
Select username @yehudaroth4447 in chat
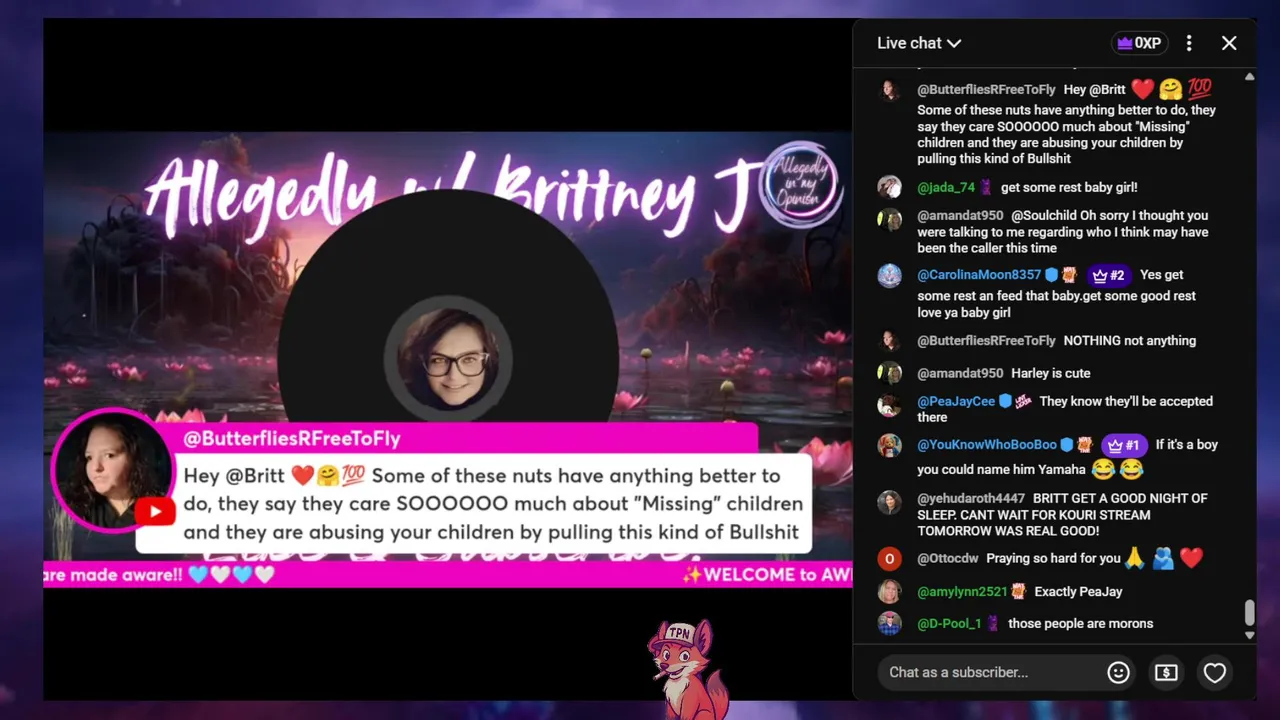coord(971,498)
